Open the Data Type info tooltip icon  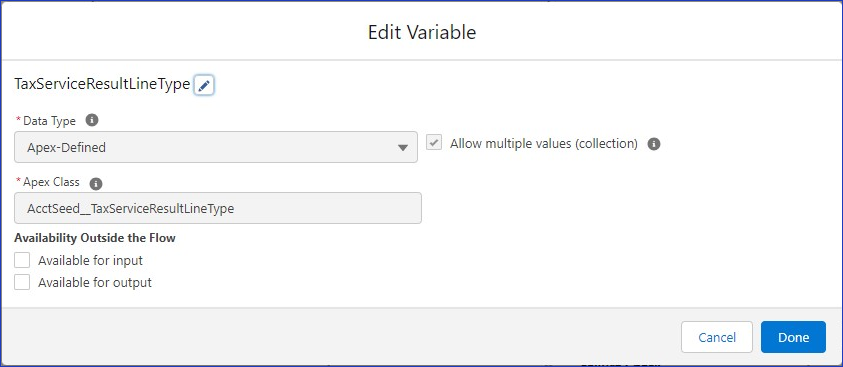[92, 120]
